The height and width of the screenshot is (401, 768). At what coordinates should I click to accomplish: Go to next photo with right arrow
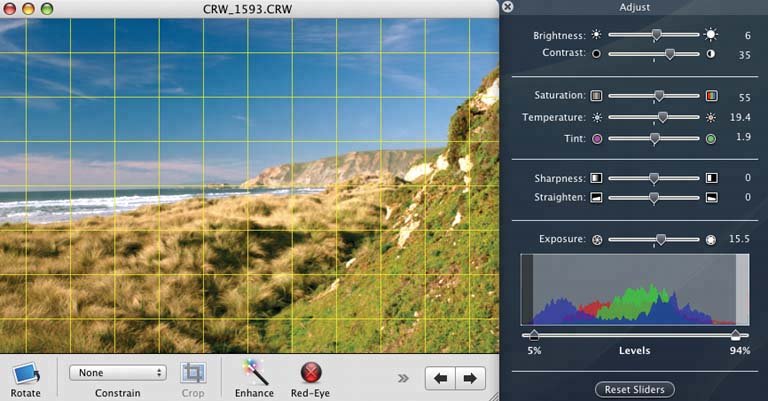[471, 378]
